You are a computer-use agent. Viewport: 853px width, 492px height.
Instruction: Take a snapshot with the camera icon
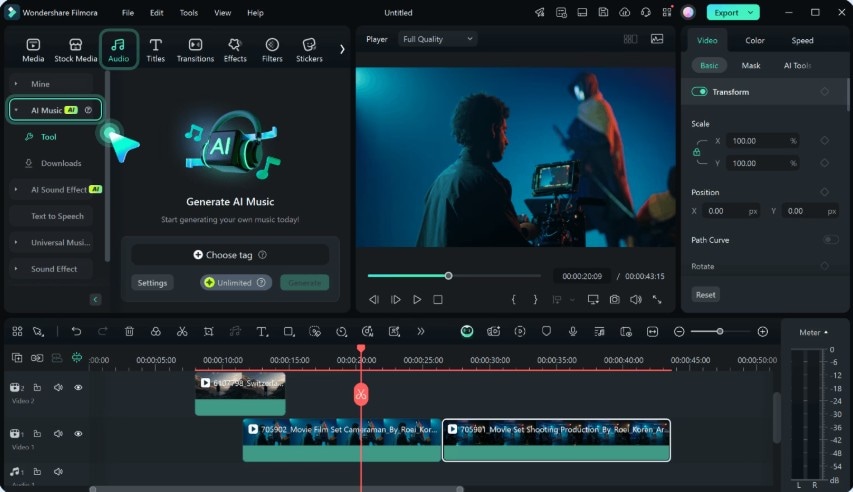click(x=614, y=299)
